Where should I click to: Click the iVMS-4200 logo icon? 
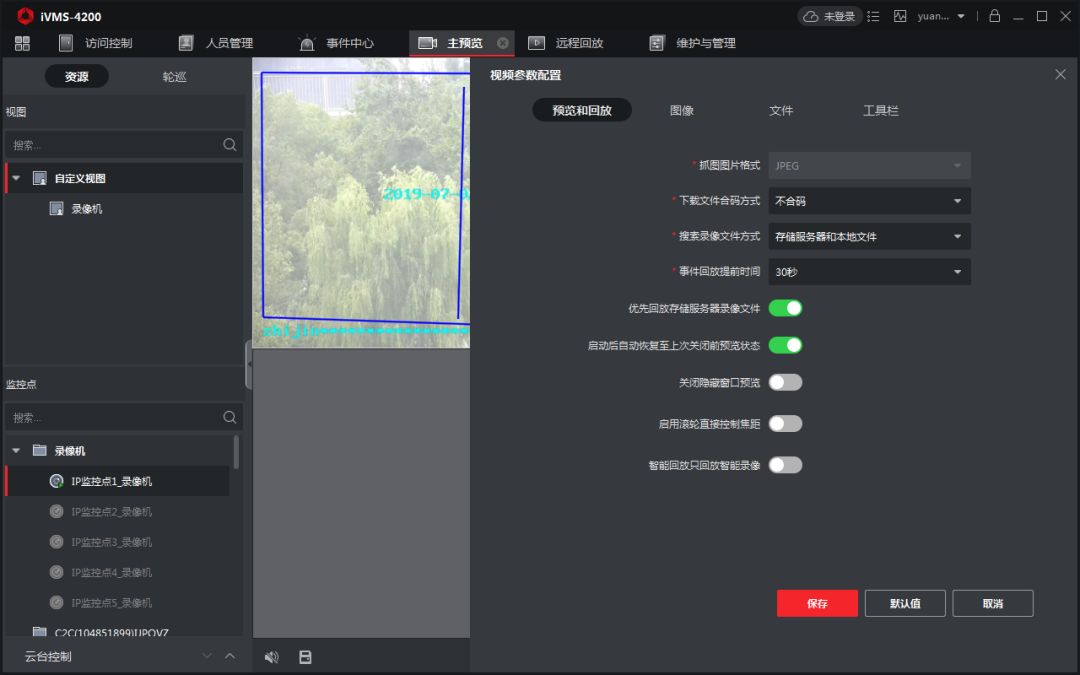coord(25,16)
